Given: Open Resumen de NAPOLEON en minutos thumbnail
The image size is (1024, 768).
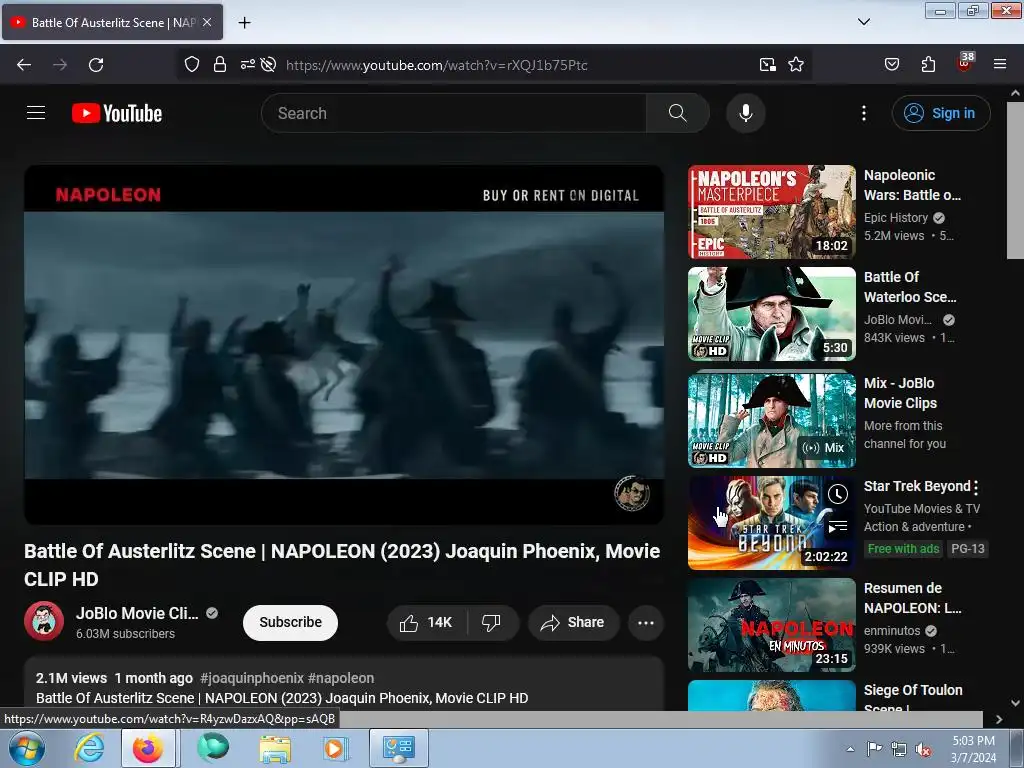Looking at the screenshot, I should click(x=772, y=624).
